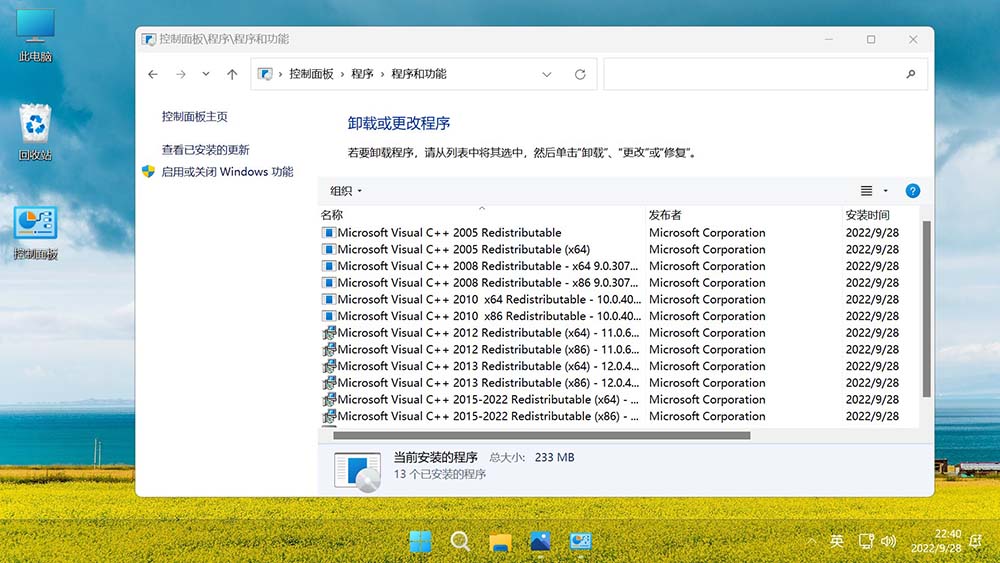The width and height of the screenshot is (1000, 563).
Task: Click the up one level arrow
Action: (x=232, y=74)
